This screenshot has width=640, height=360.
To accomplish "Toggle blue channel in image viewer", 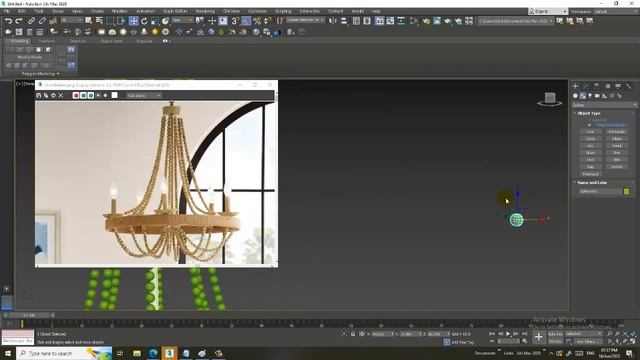I will pos(91,95).
